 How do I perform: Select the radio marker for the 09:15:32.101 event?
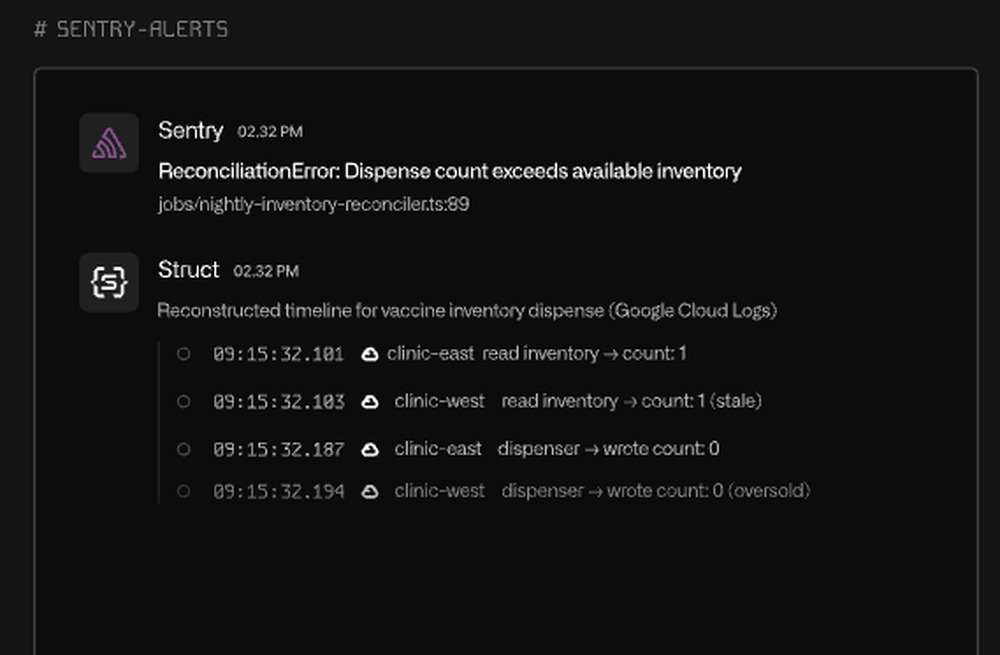pos(183,352)
